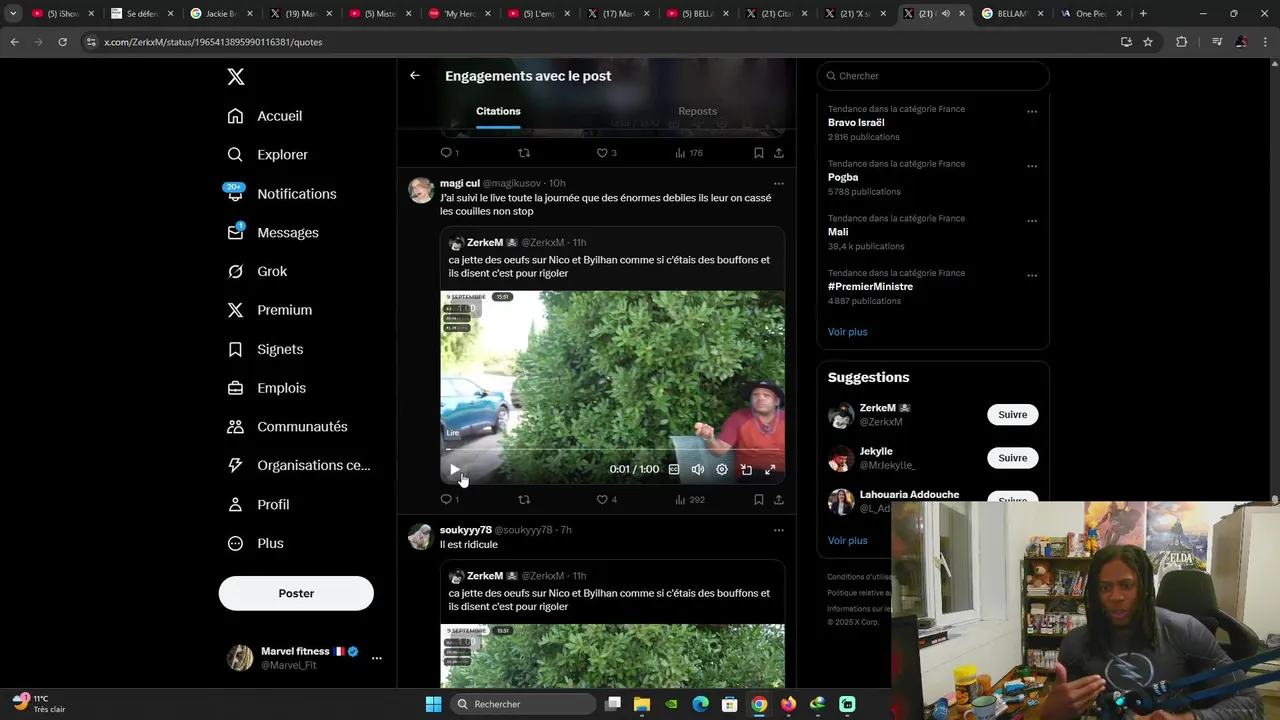View analytics showing 292 views

point(690,499)
